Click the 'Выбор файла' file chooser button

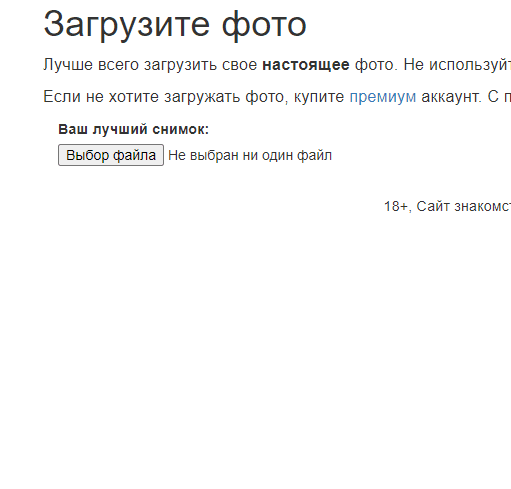pos(111,155)
